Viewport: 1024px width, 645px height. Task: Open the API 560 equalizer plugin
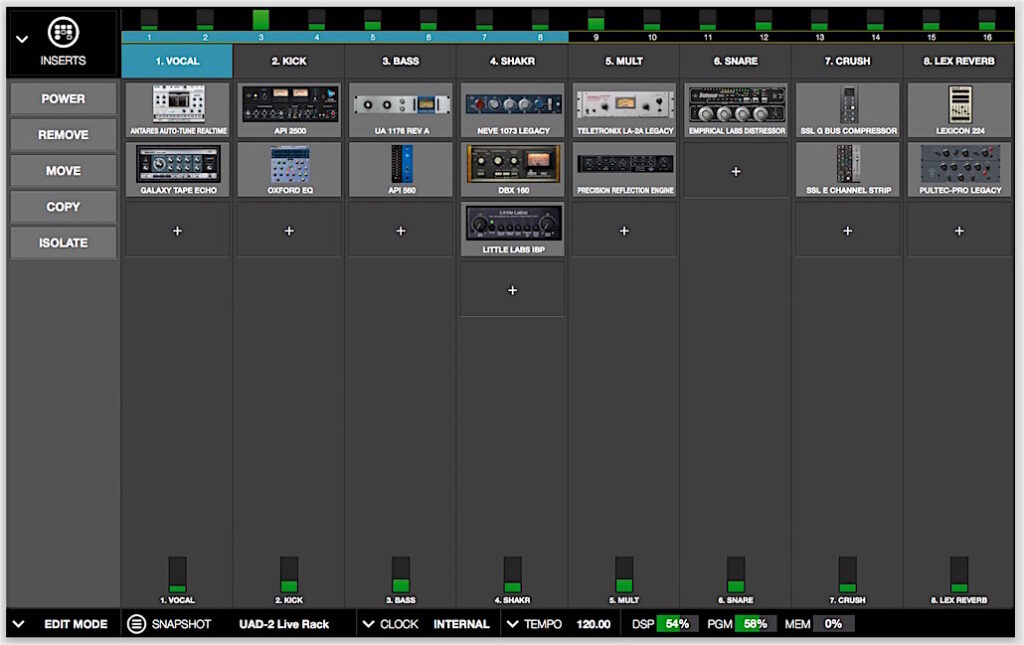402,170
